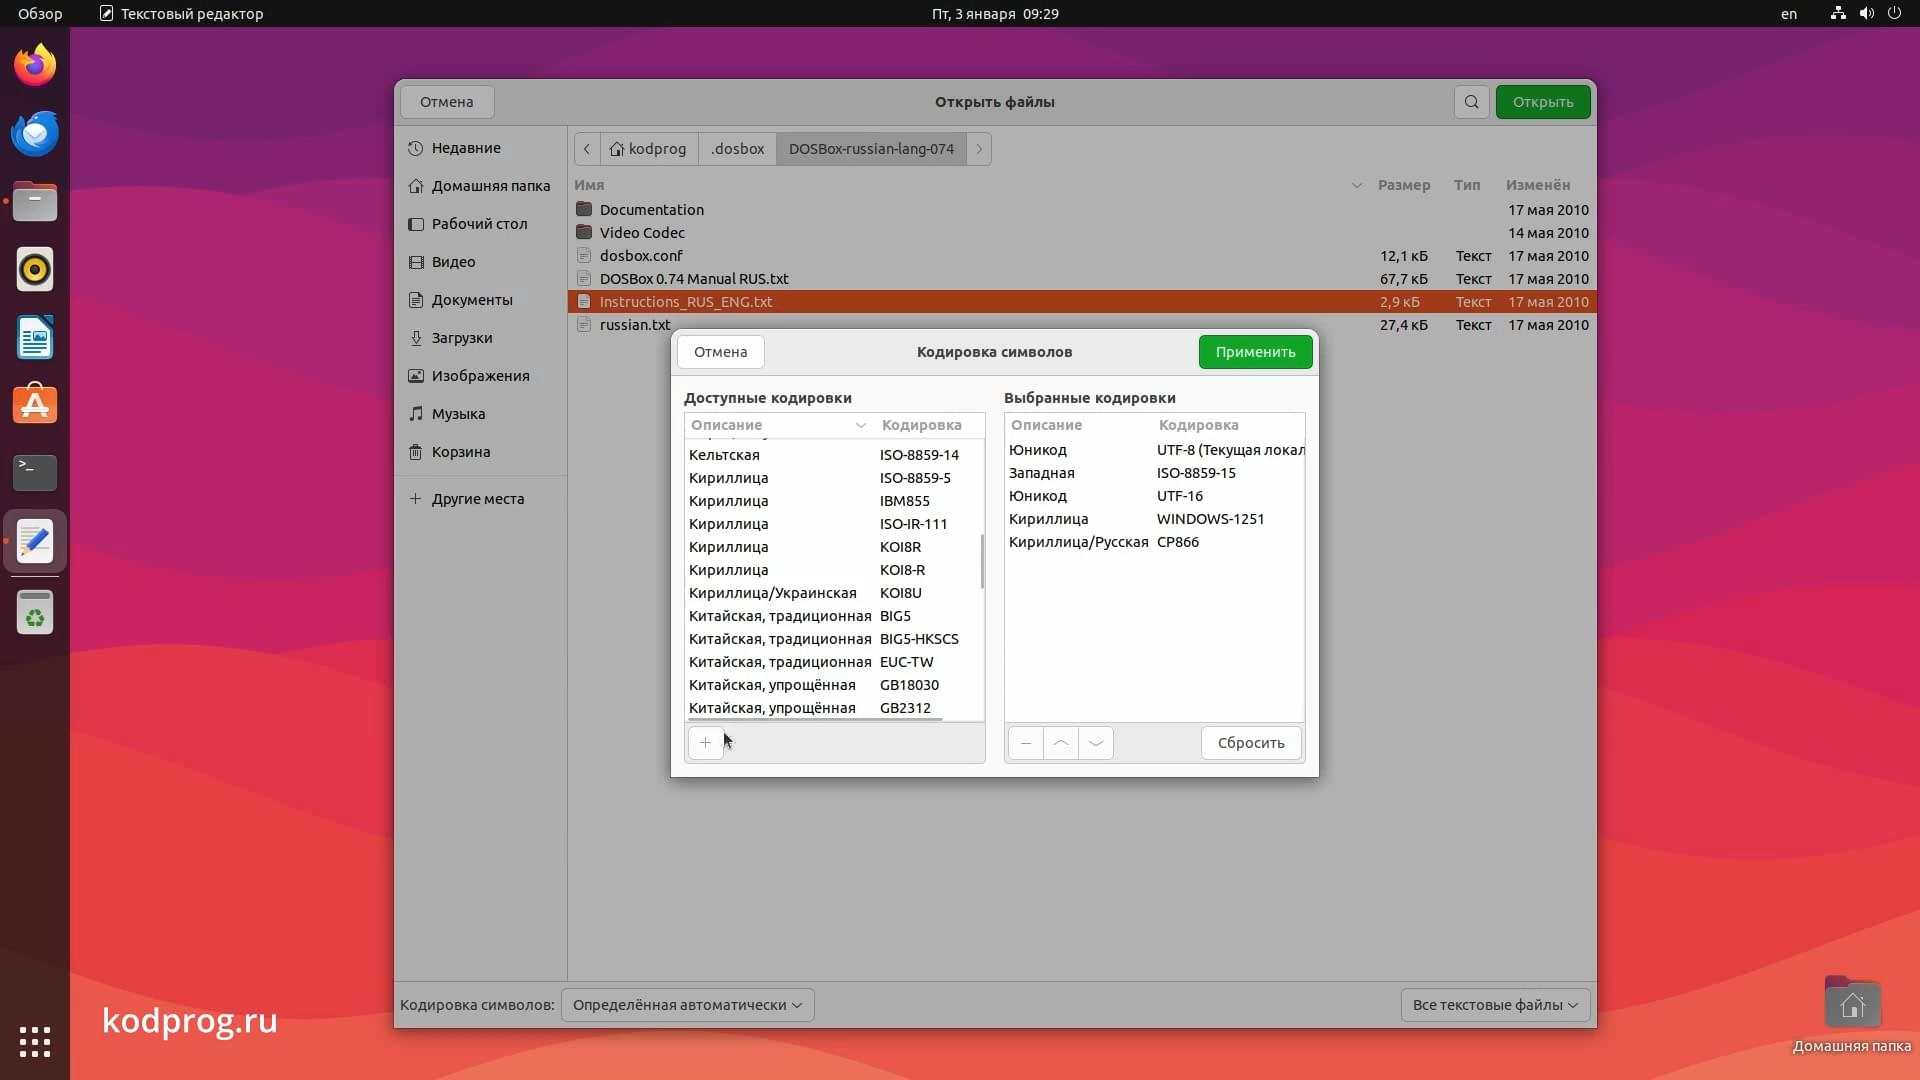Open Thunderbird mail from the dock

tap(35, 134)
